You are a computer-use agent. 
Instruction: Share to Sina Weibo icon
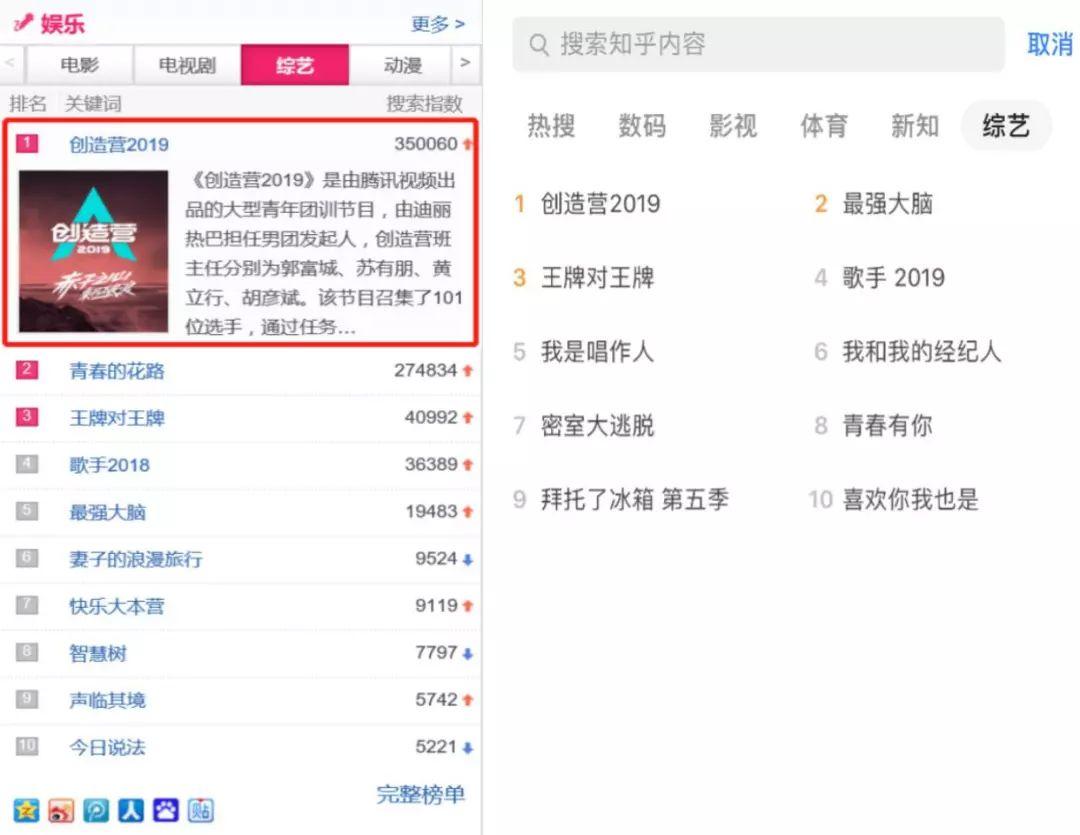[x=61, y=810]
